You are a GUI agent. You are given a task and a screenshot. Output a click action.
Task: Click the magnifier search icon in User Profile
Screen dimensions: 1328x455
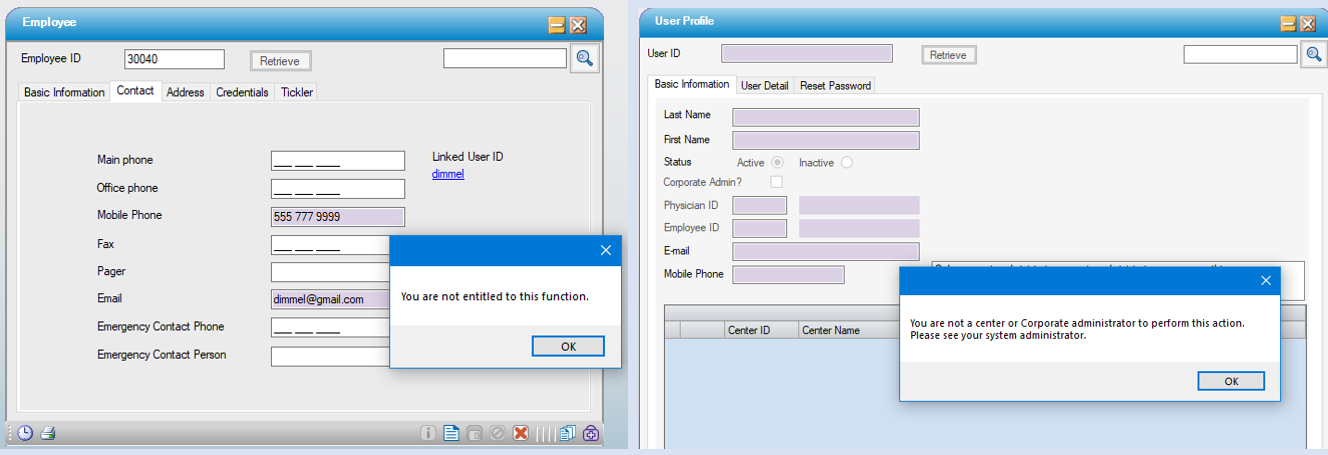1314,54
